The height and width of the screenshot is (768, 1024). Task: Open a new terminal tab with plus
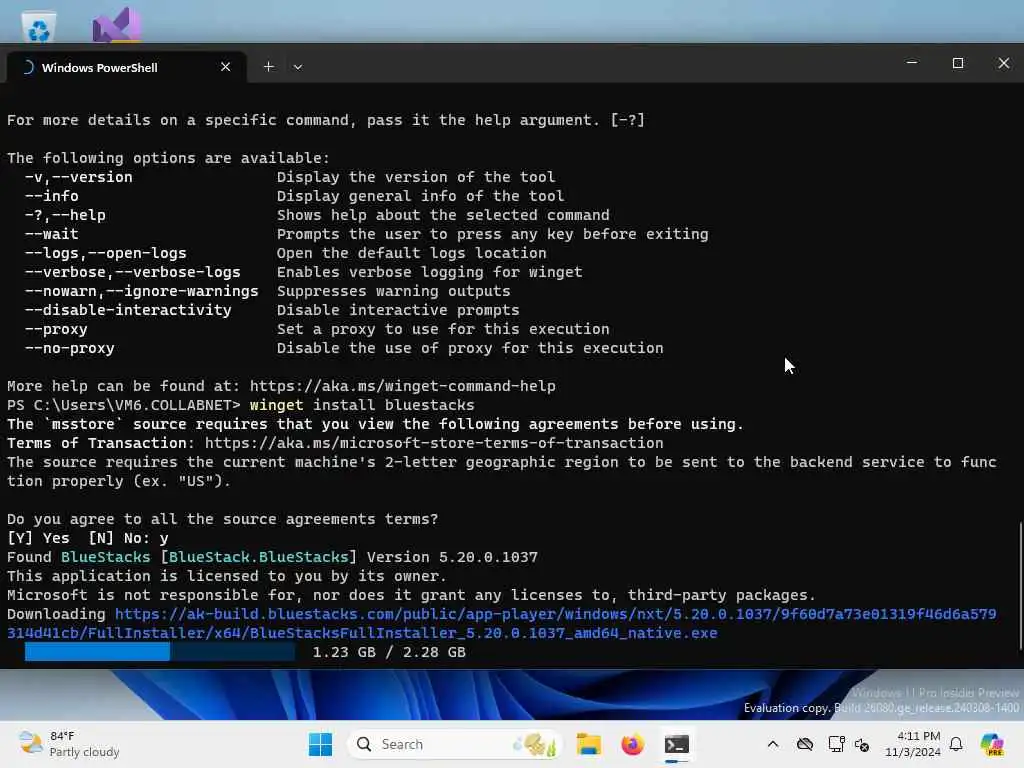[x=268, y=67]
